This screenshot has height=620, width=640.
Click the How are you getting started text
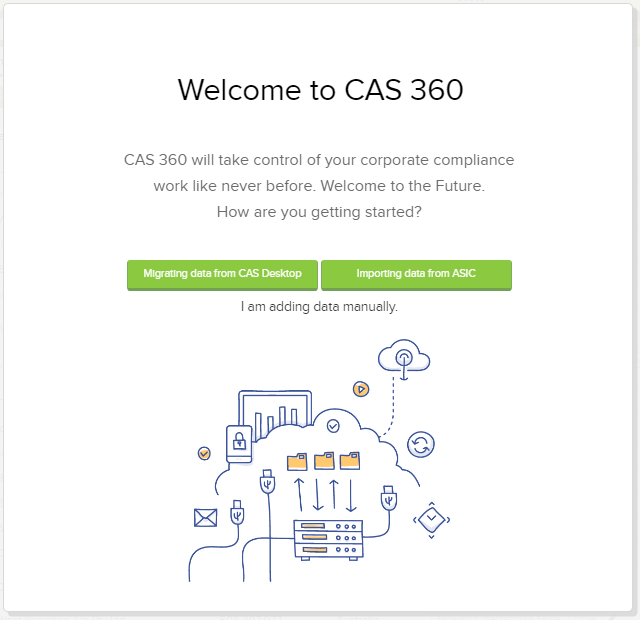click(319, 212)
